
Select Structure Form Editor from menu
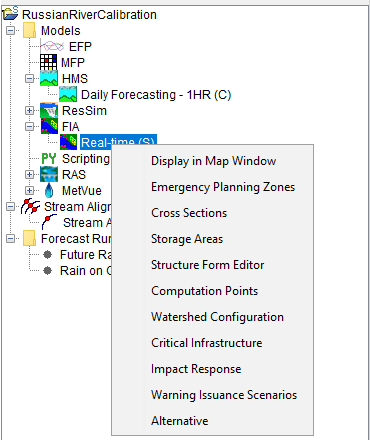(207, 265)
